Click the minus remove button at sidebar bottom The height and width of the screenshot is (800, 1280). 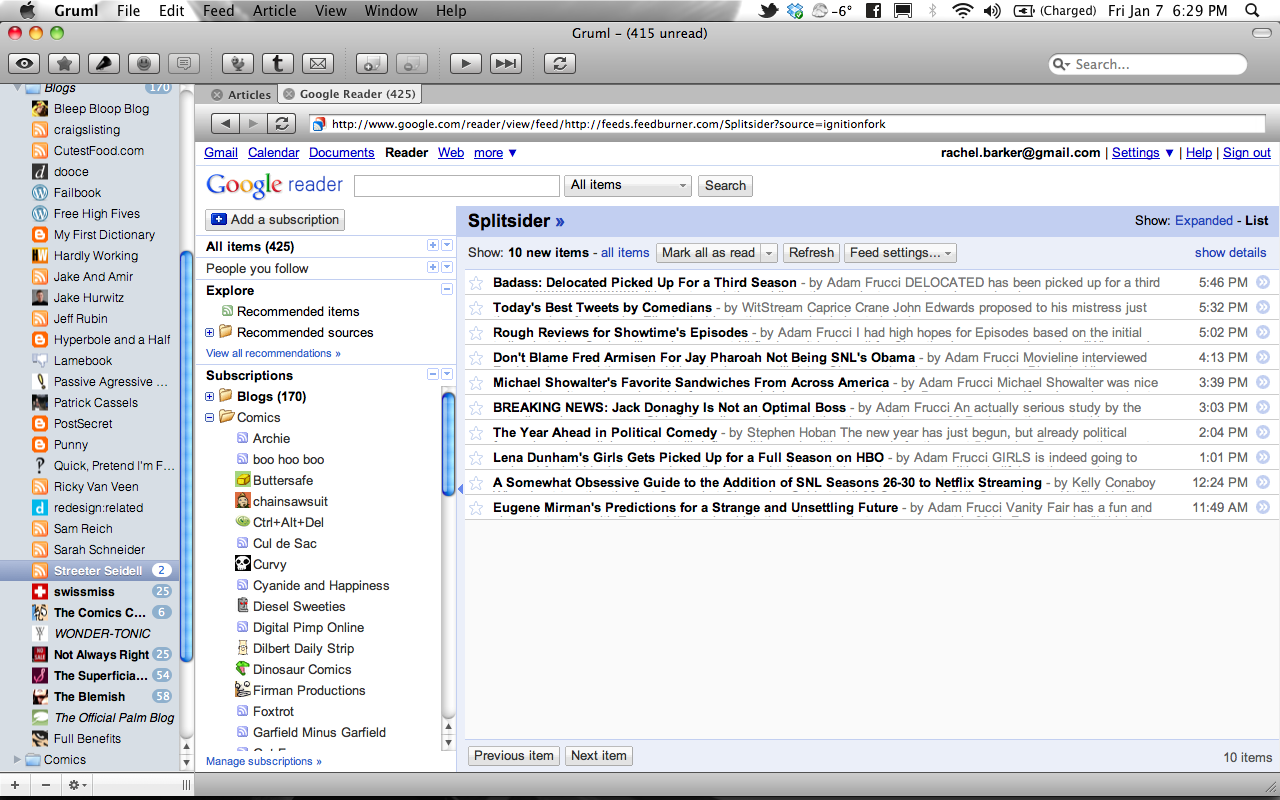tap(45, 785)
